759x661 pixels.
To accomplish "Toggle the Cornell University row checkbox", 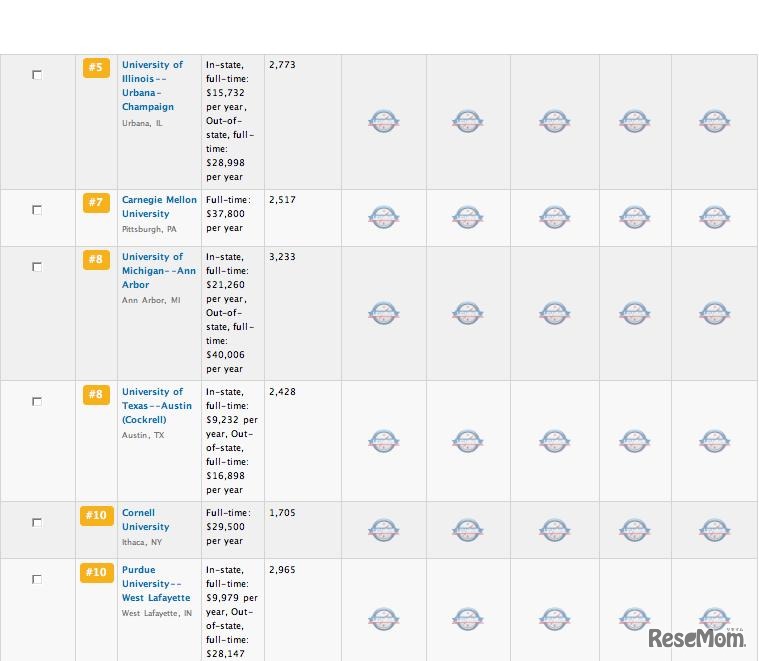I will click(37, 523).
